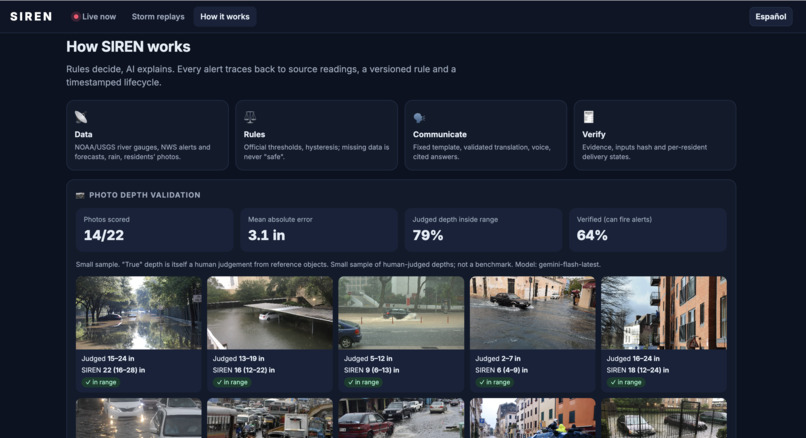This screenshot has width=806, height=438.
Task: Click the satellite dish Data icon
Action: click(81, 117)
